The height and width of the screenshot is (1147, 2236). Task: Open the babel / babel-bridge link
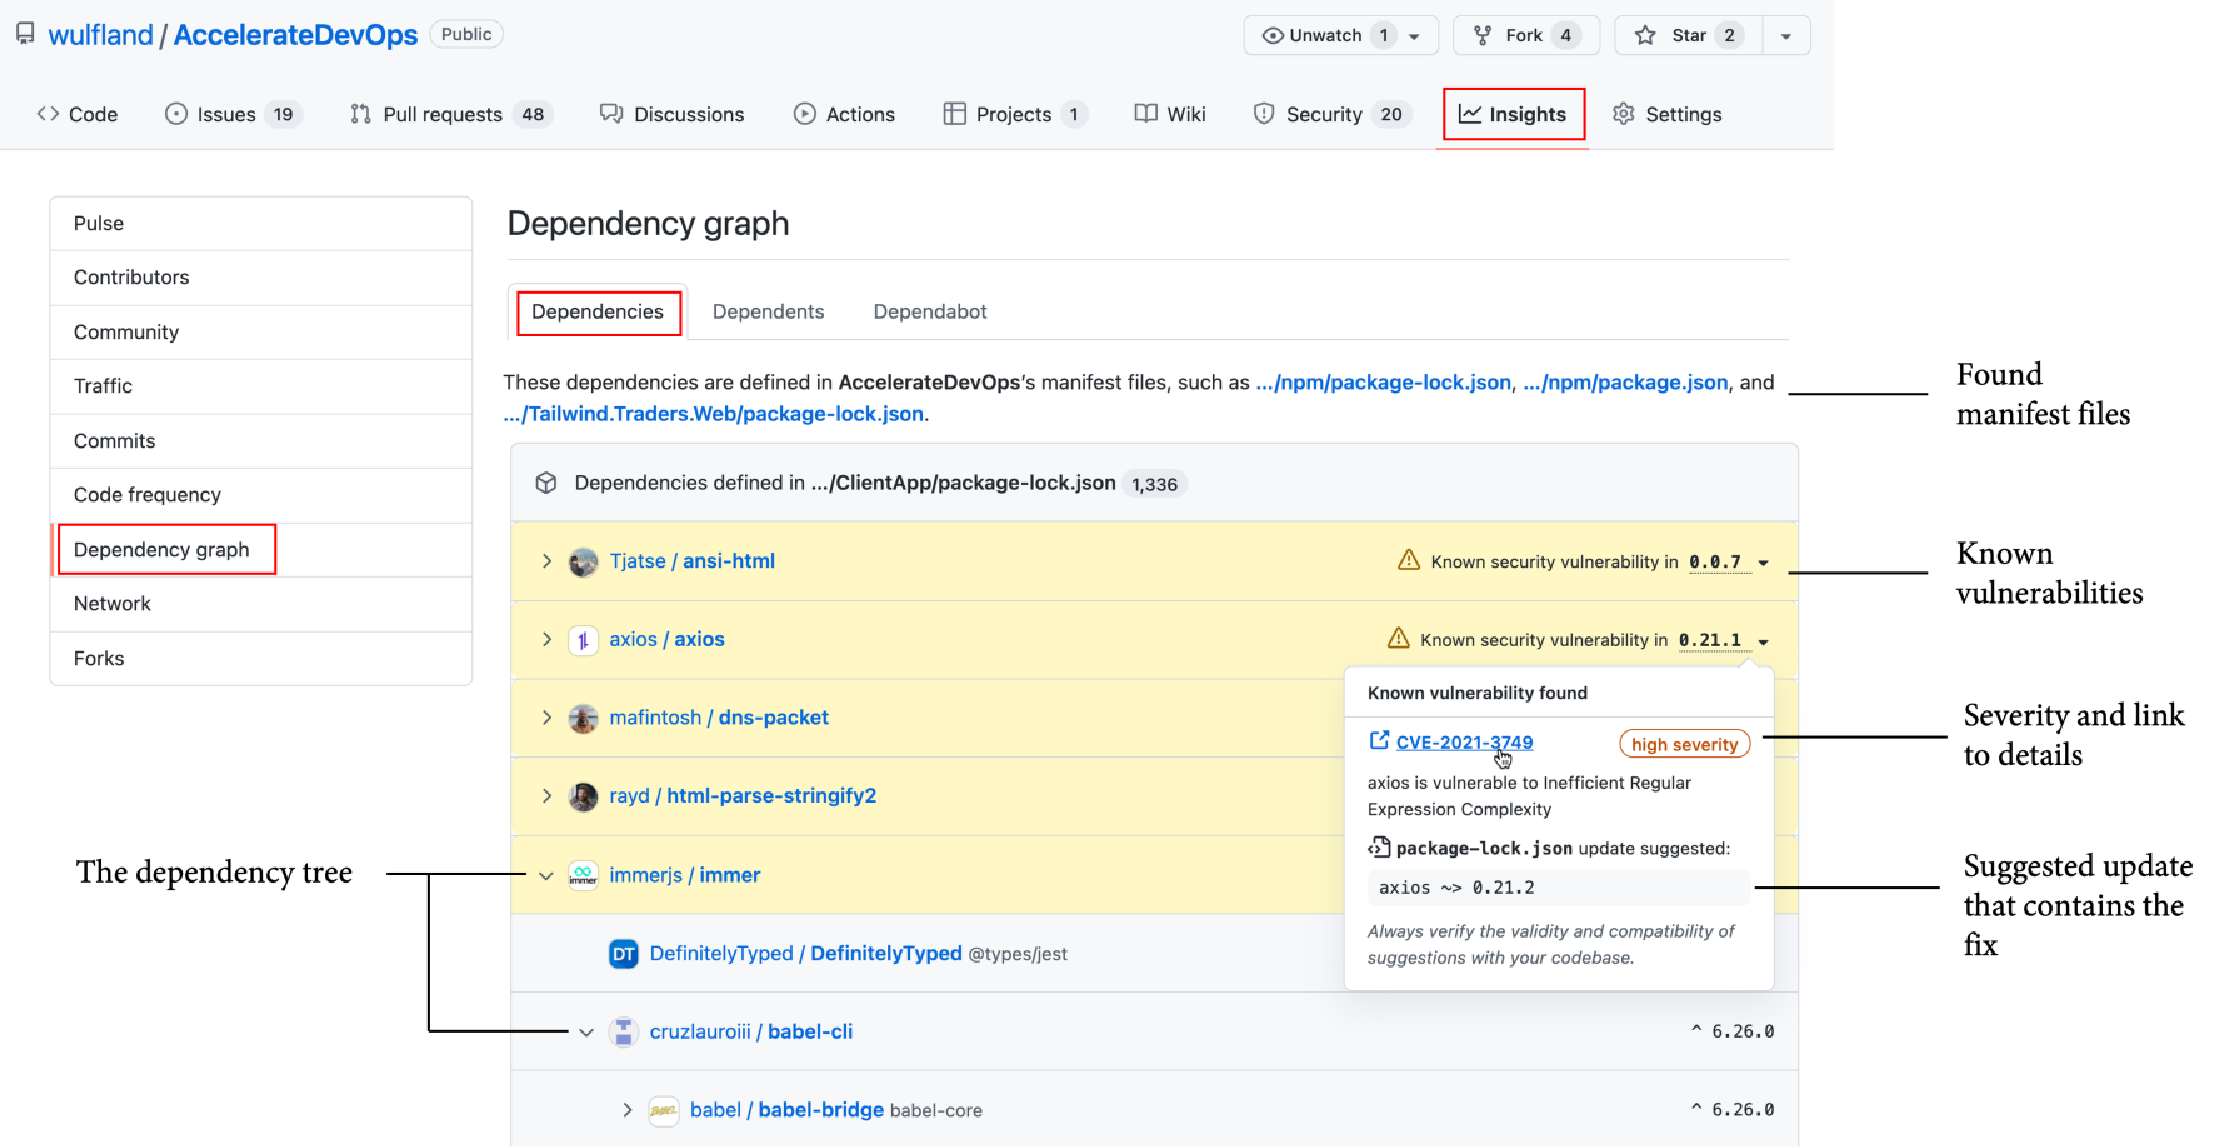tap(787, 1110)
